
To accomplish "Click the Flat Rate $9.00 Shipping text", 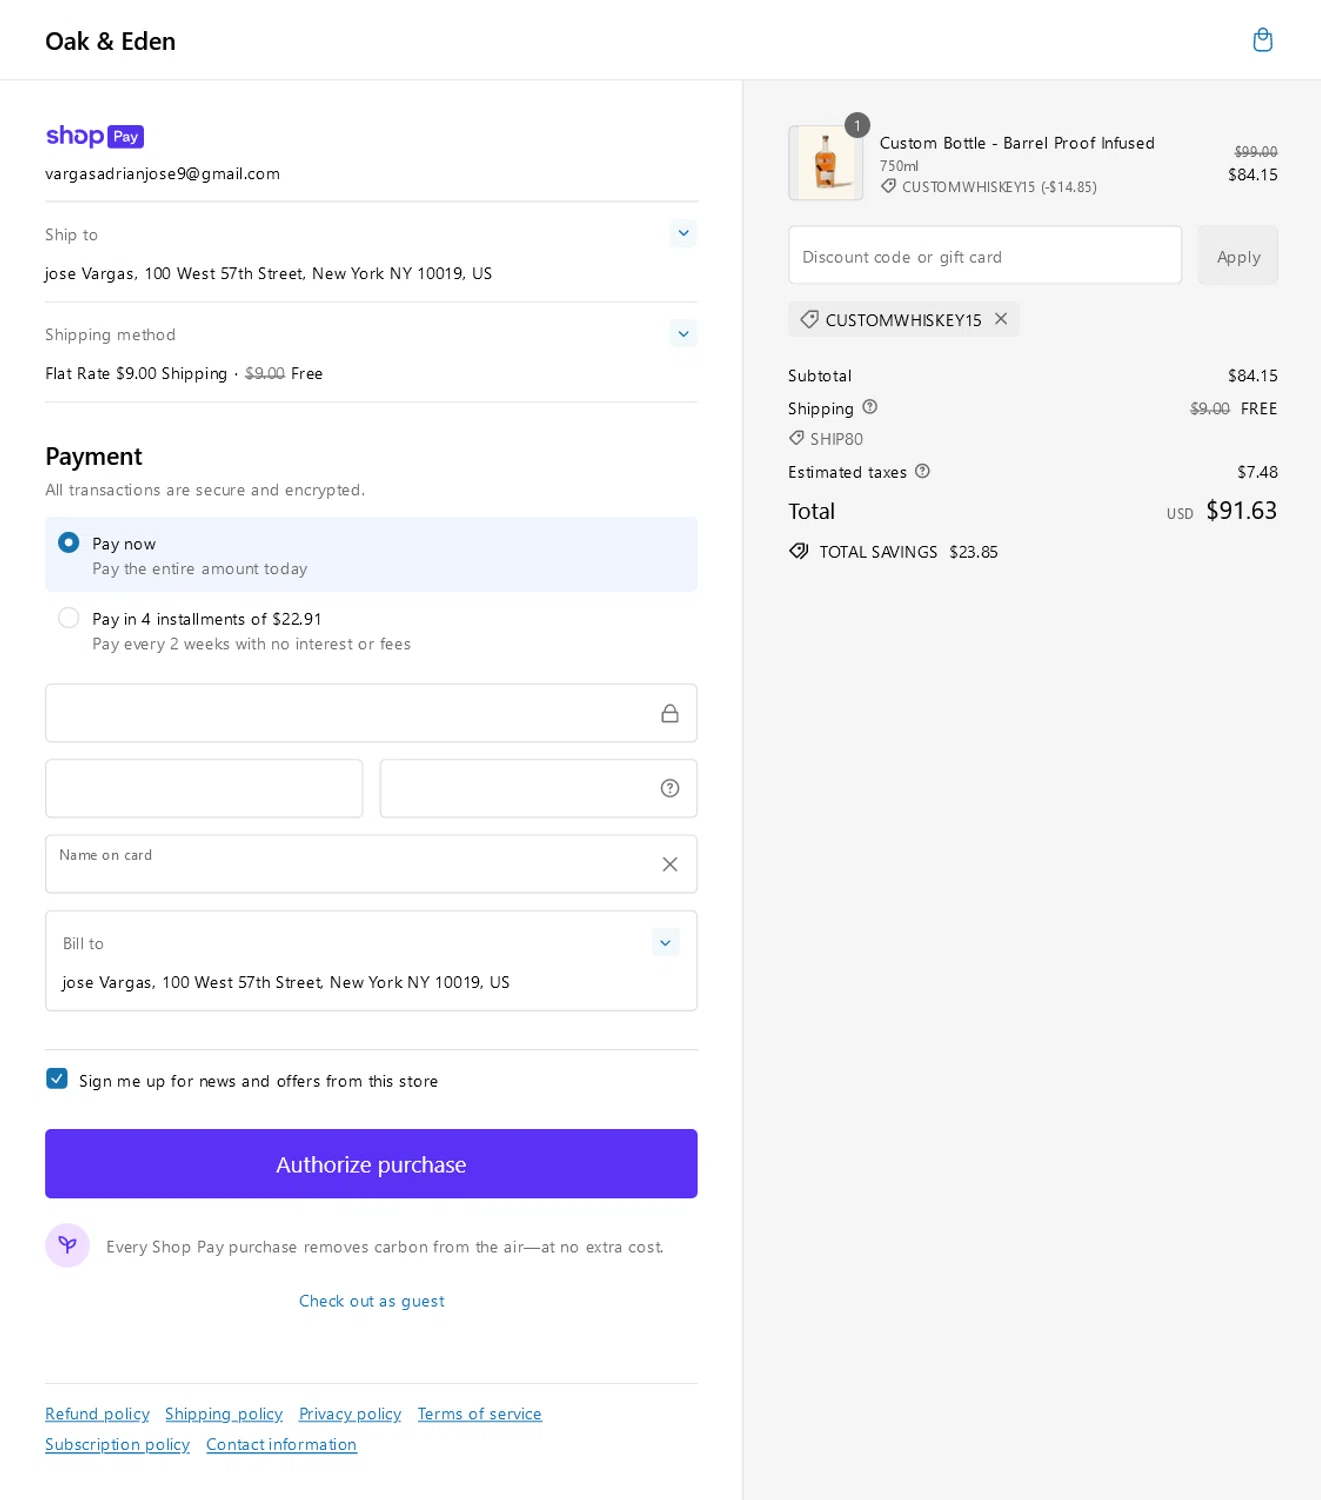I will pyautogui.click(x=136, y=373).
